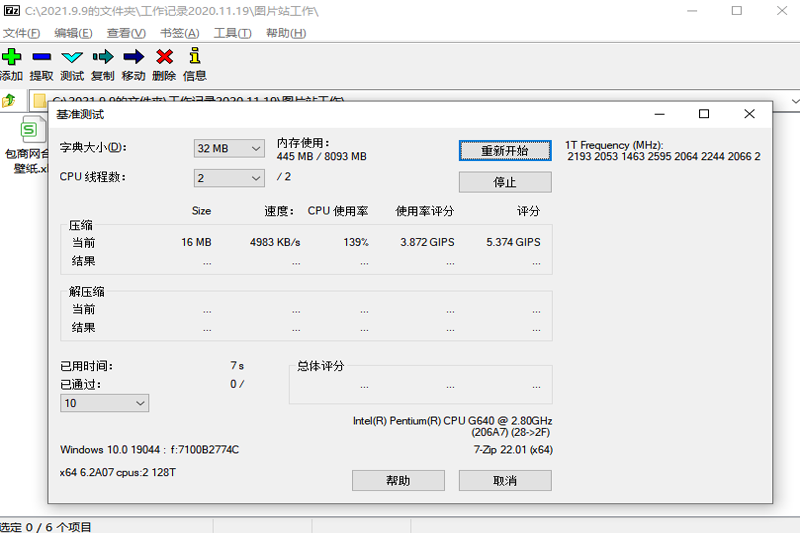This screenshot has height=533, width=800.
Task: Minimize the 基准测试 benchmark dialog
Action: (659, 114)
